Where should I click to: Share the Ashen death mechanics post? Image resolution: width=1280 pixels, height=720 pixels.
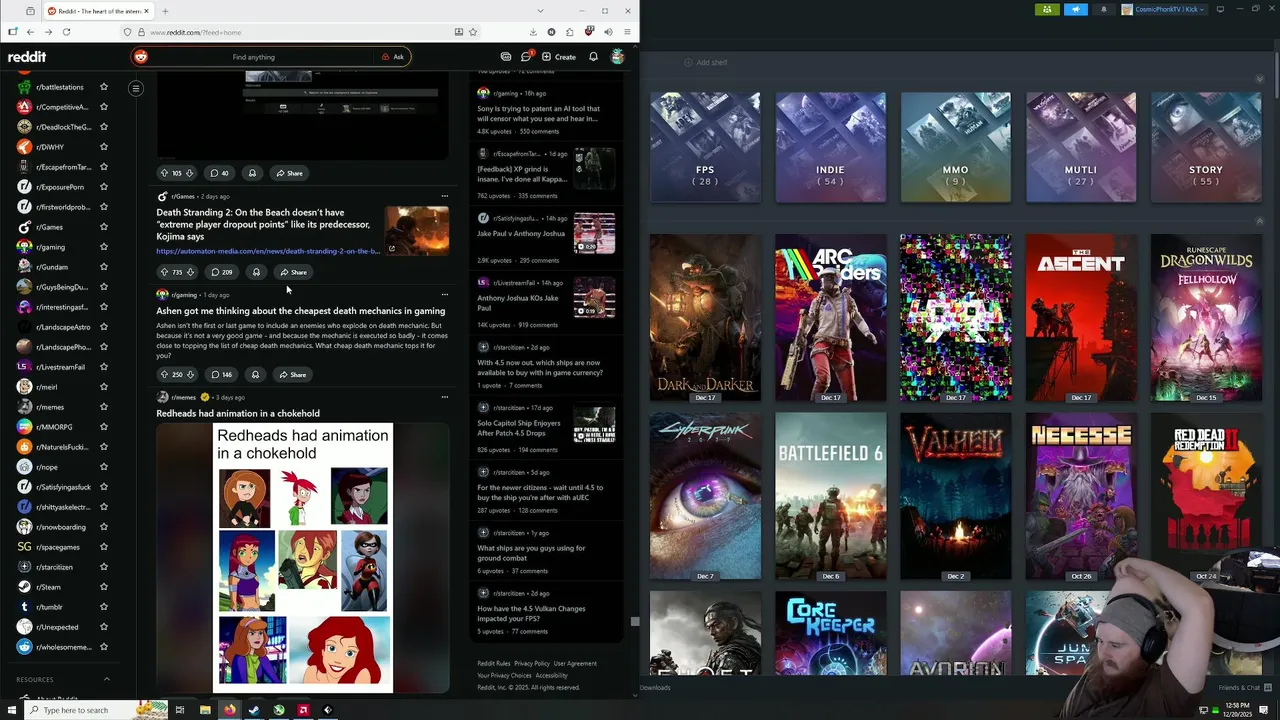pyautogui.click(x=293, y=374)
